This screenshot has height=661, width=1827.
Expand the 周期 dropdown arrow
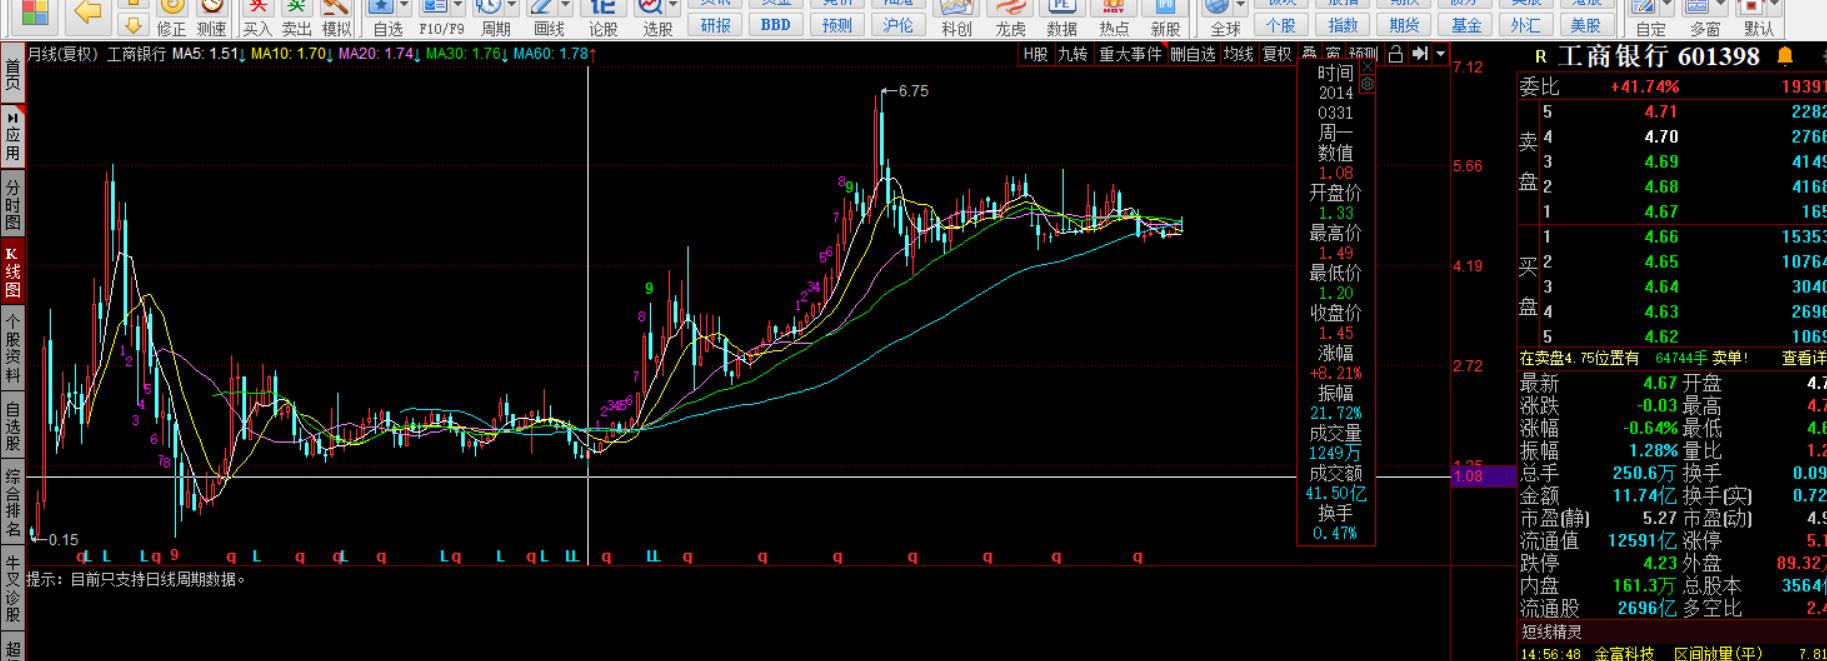(511, 7)
